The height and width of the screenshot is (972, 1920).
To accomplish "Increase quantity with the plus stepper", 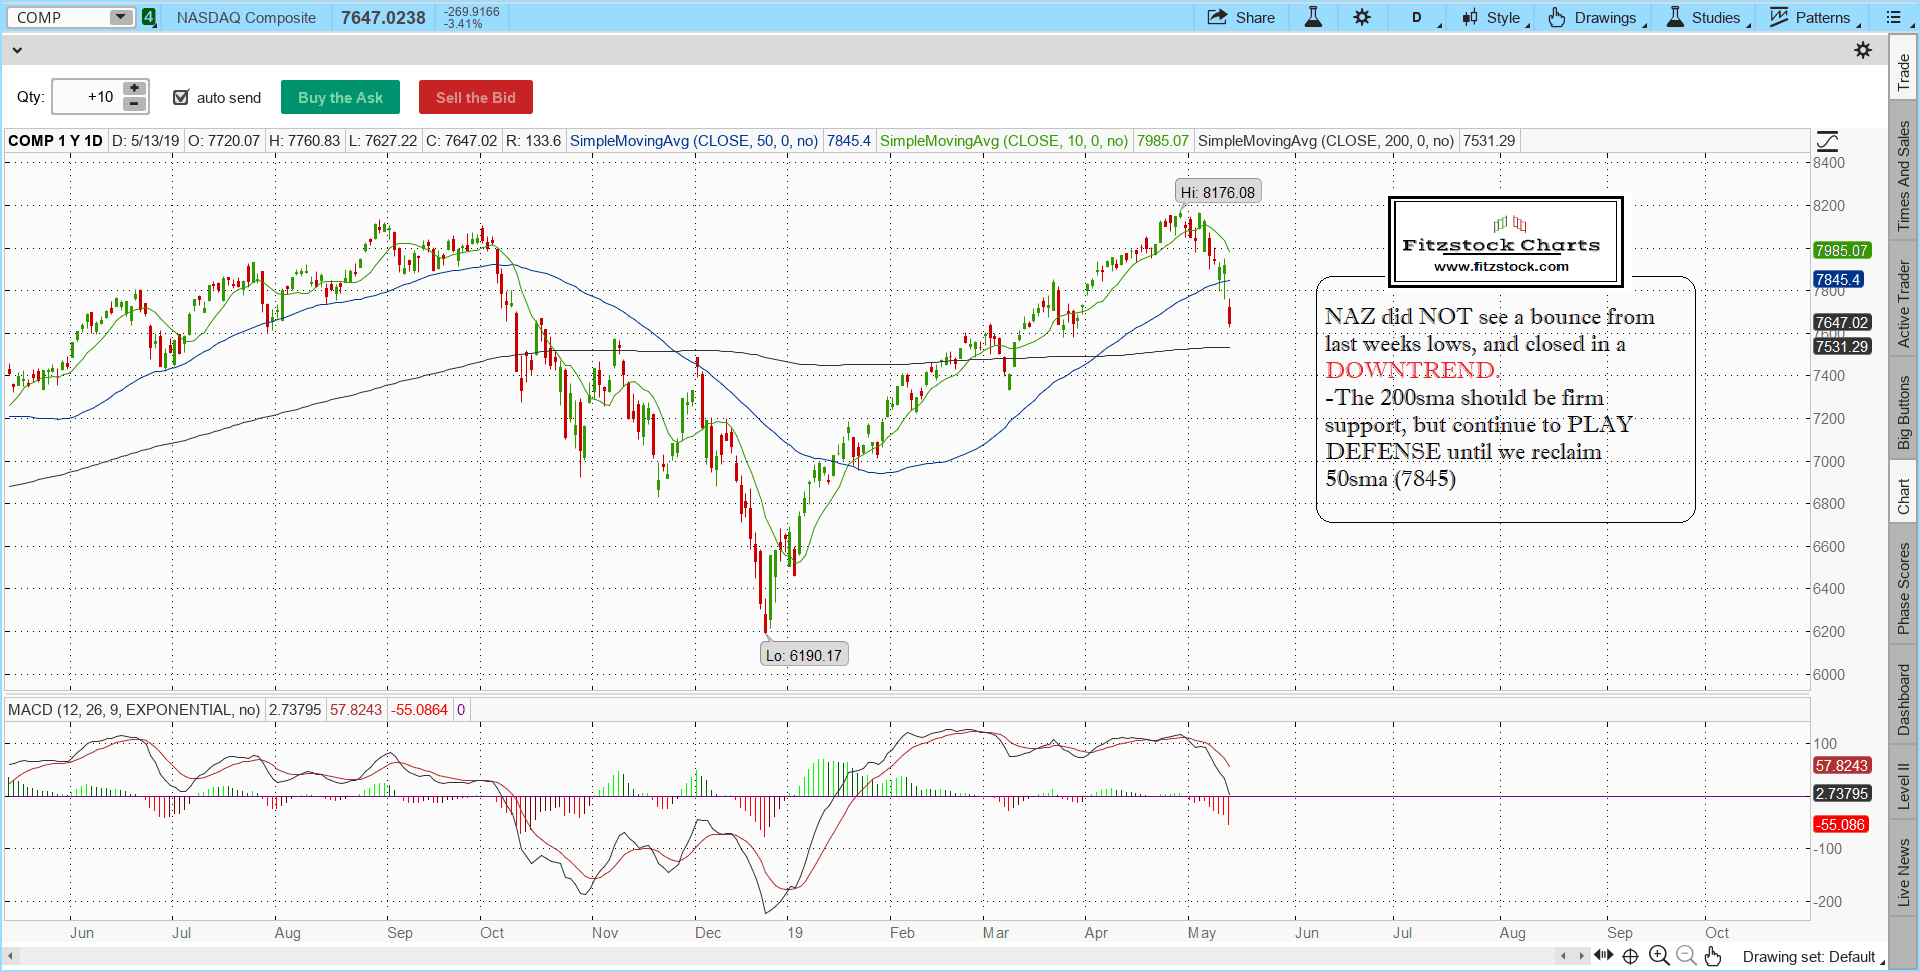I will click(x=135, y=88).
